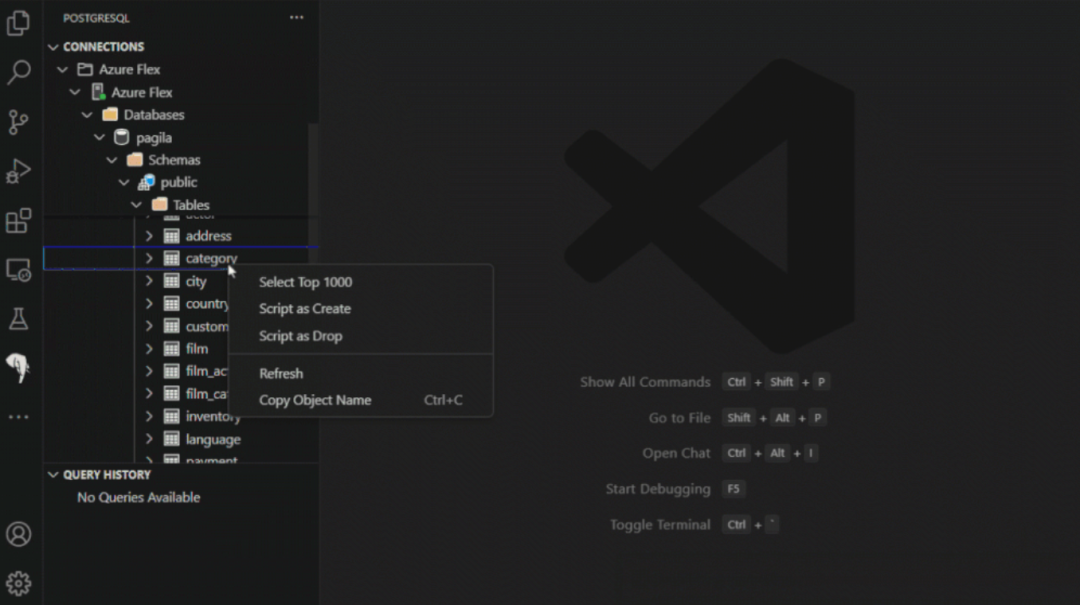Collapse the Tables folder
This screenshot has height=605, width=1080.
click(137, 205)
